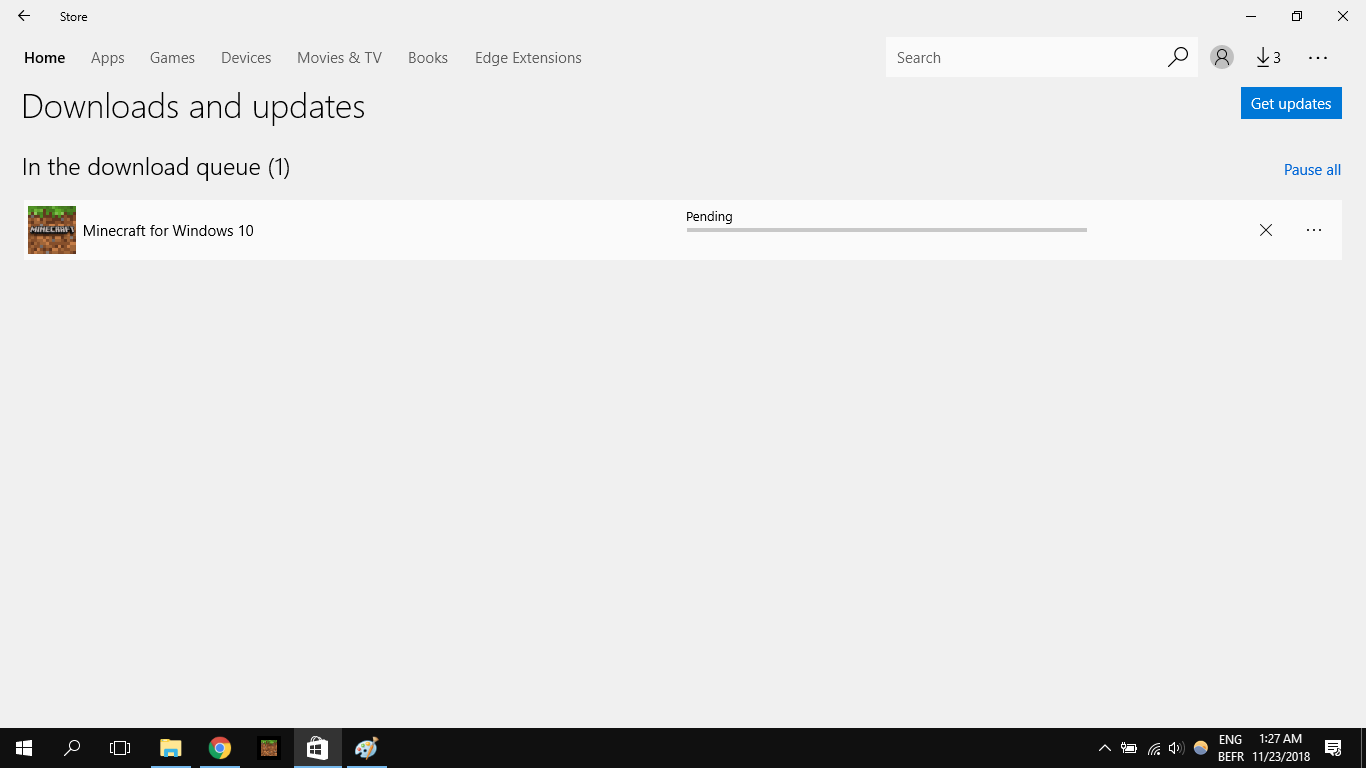The image size is (1366, 768).
Task: Switch to Google Chrome in the taskbar
Action: click(220, 748)
